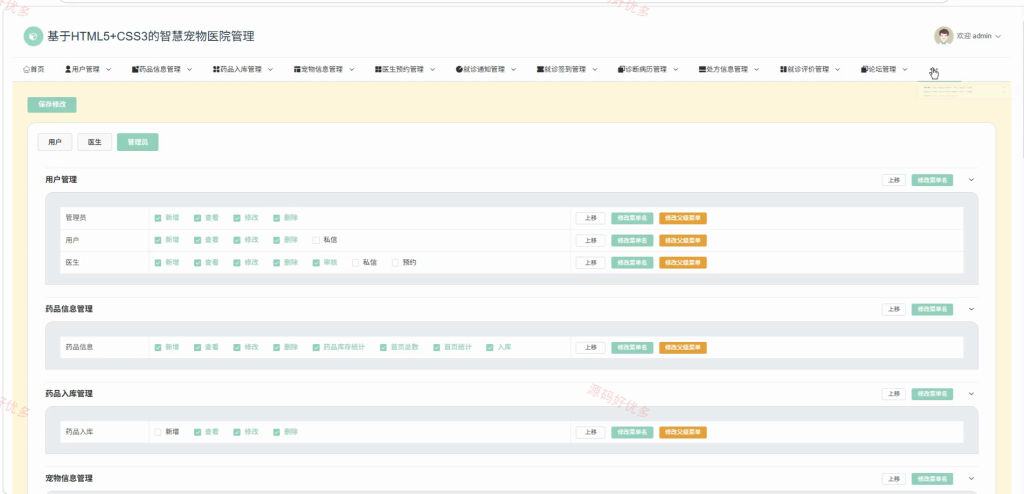
Task: Click 上移 in 药品信息 row
Action: [x=590, y=348]
